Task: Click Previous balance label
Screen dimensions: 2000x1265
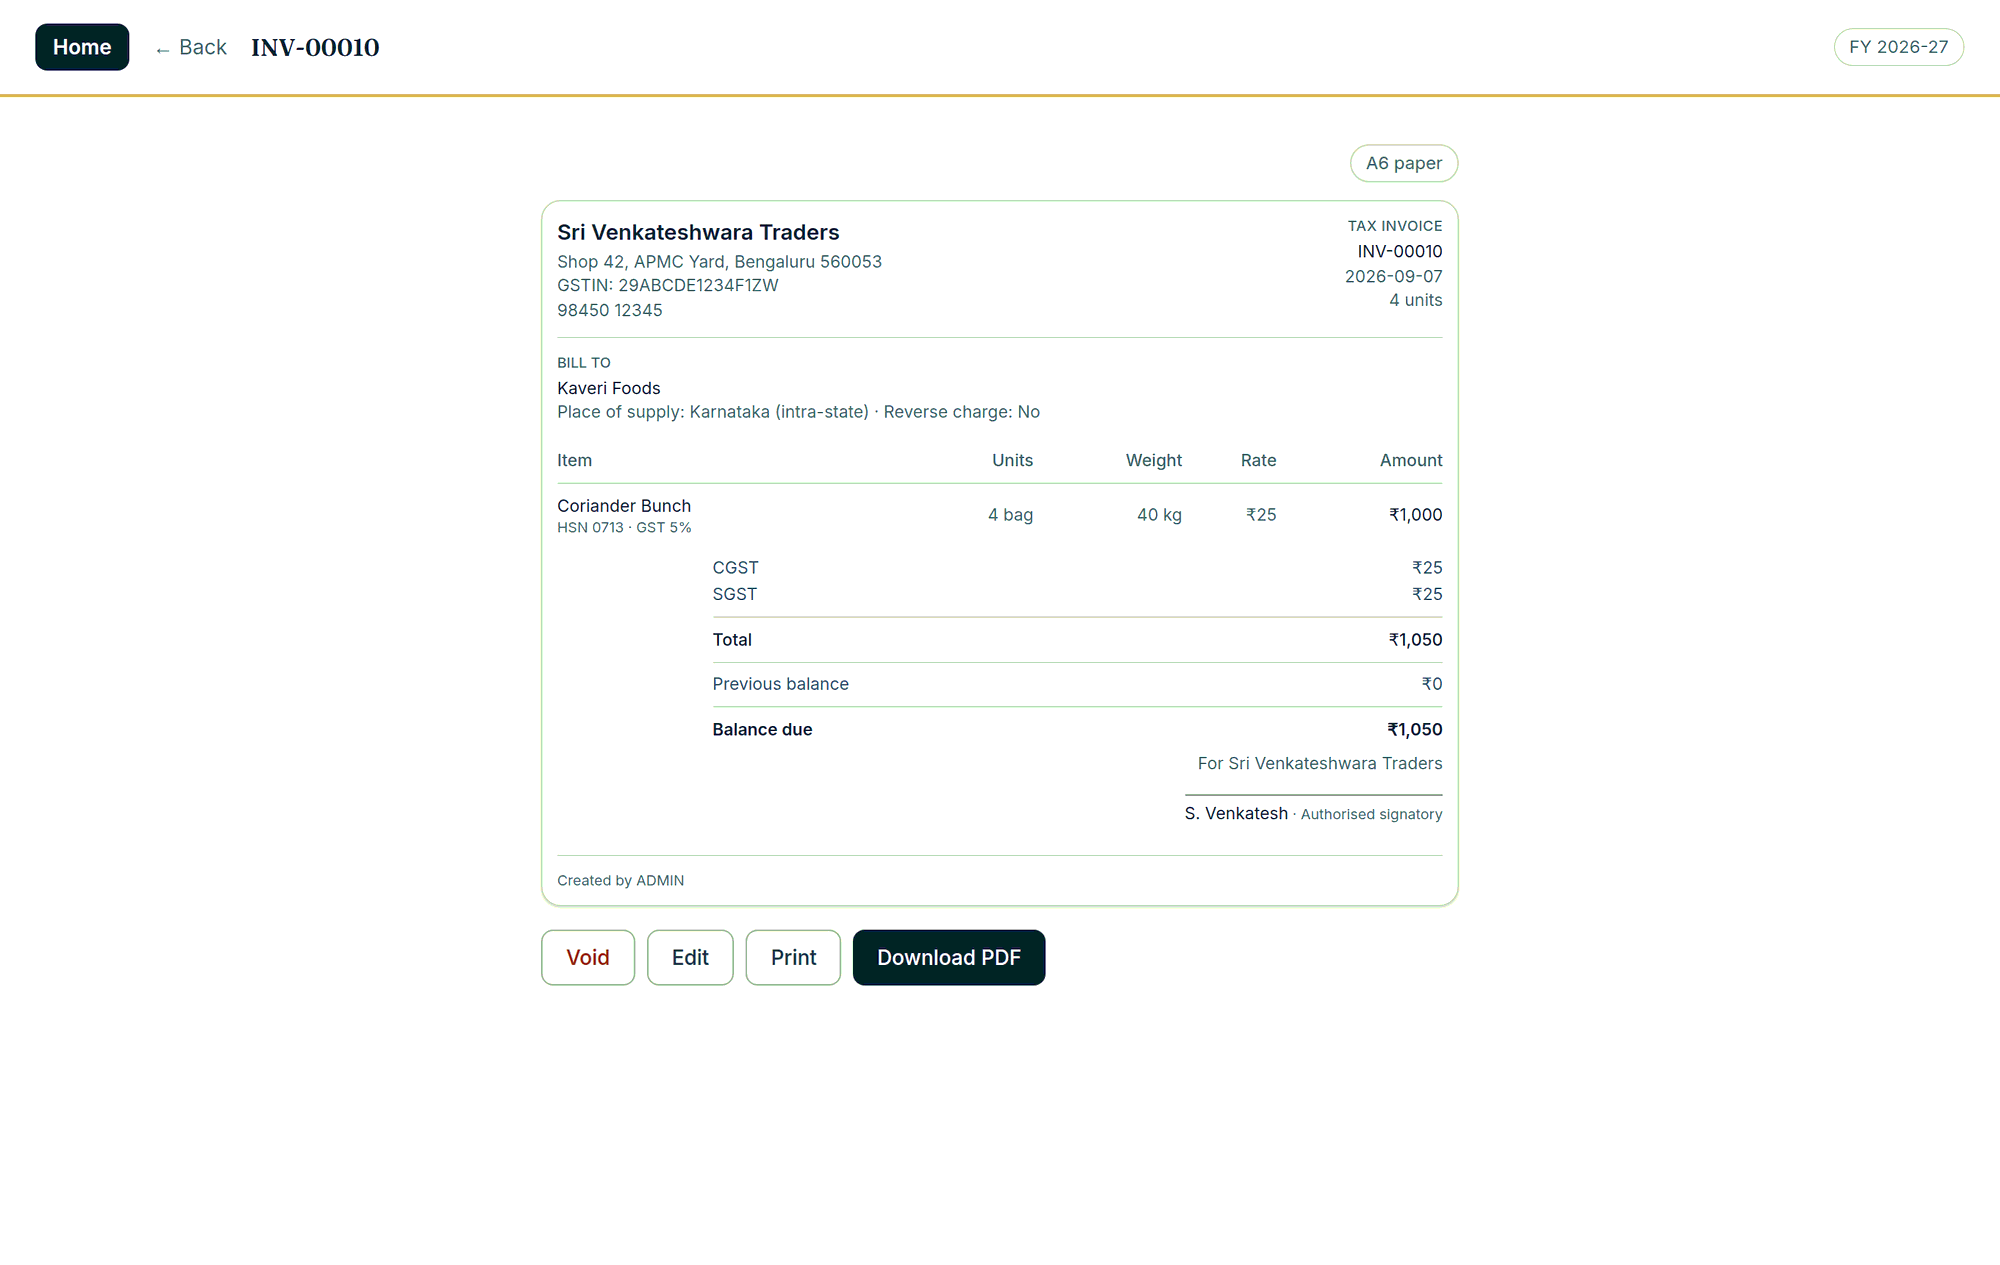Action: coord(780,684)
